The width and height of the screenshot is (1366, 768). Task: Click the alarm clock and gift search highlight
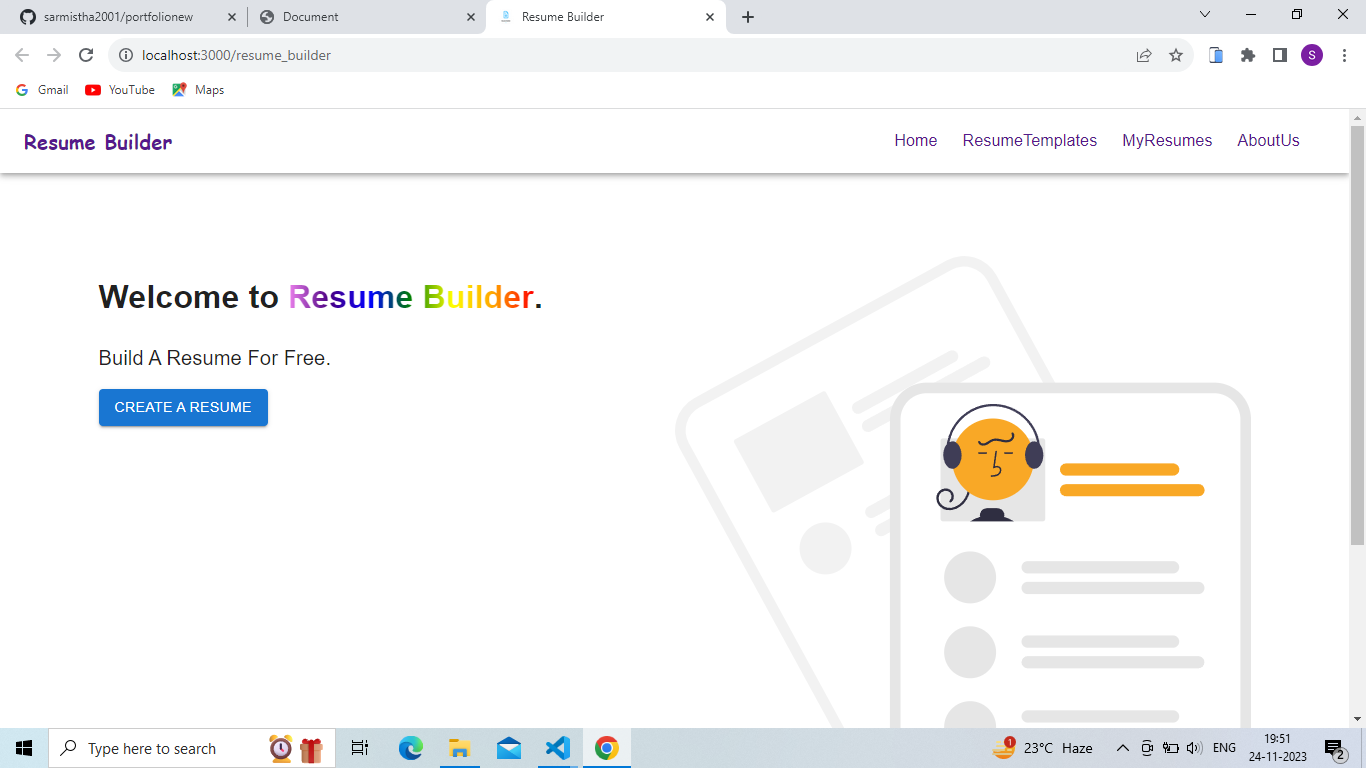(296, 748)
